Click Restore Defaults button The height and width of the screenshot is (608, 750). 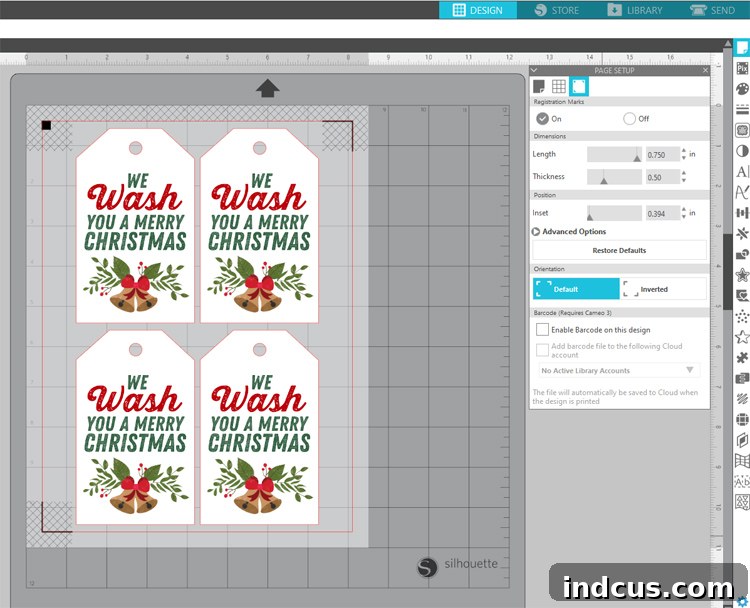pos(619,250)
